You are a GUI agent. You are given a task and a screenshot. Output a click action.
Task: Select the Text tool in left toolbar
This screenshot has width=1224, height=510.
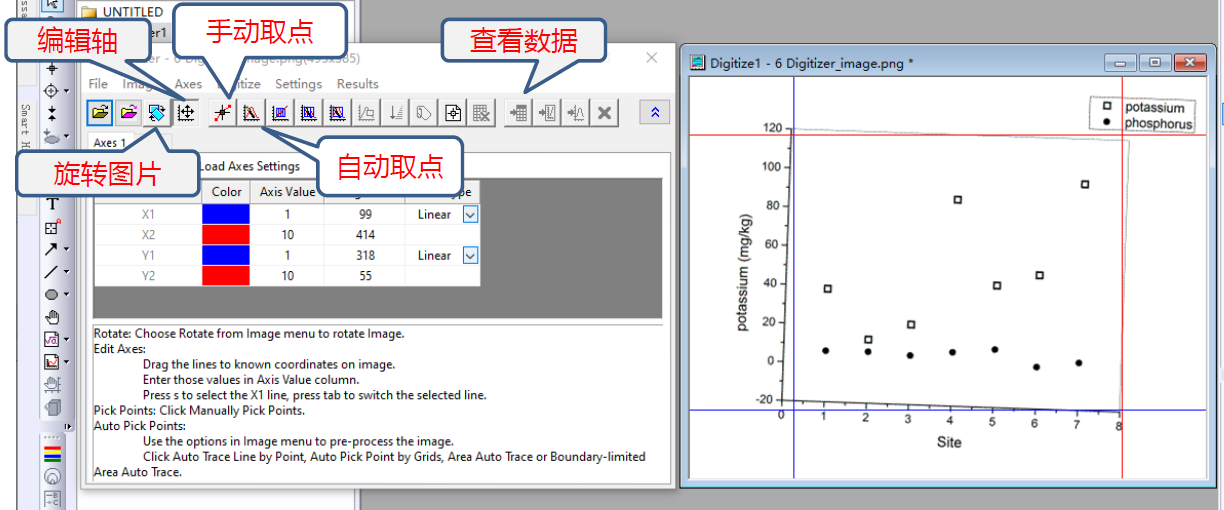pyautogui.click(x=52, y=205)
